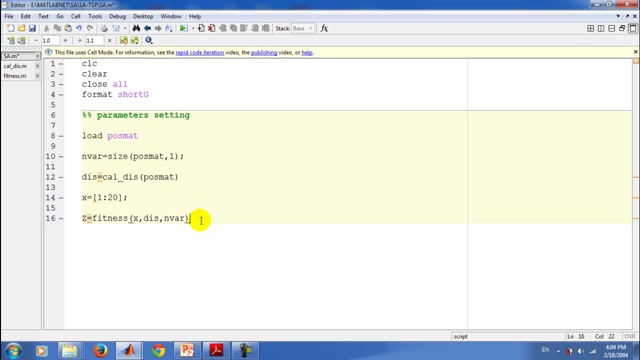The height and width of the screenshot is (360, 640).
Task: Open the show functions list icon
Action: click(x=169, y=28)
